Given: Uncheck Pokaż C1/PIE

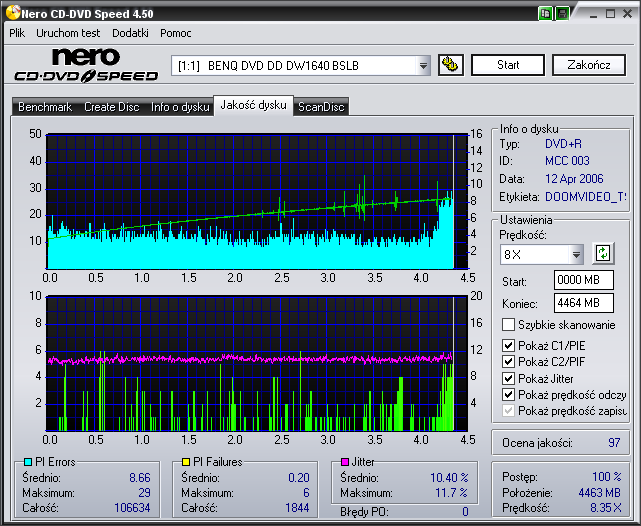Looking at the screenshot, I should (x=508, y=345).
